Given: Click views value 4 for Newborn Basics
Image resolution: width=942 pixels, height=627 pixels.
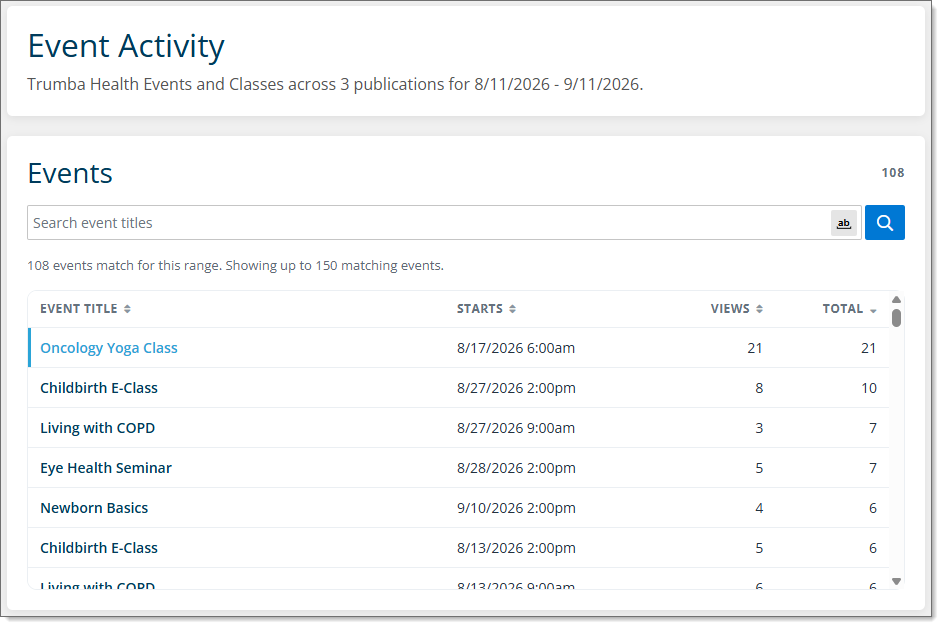Looking at the screenshot, I should [x=759, y=508].
